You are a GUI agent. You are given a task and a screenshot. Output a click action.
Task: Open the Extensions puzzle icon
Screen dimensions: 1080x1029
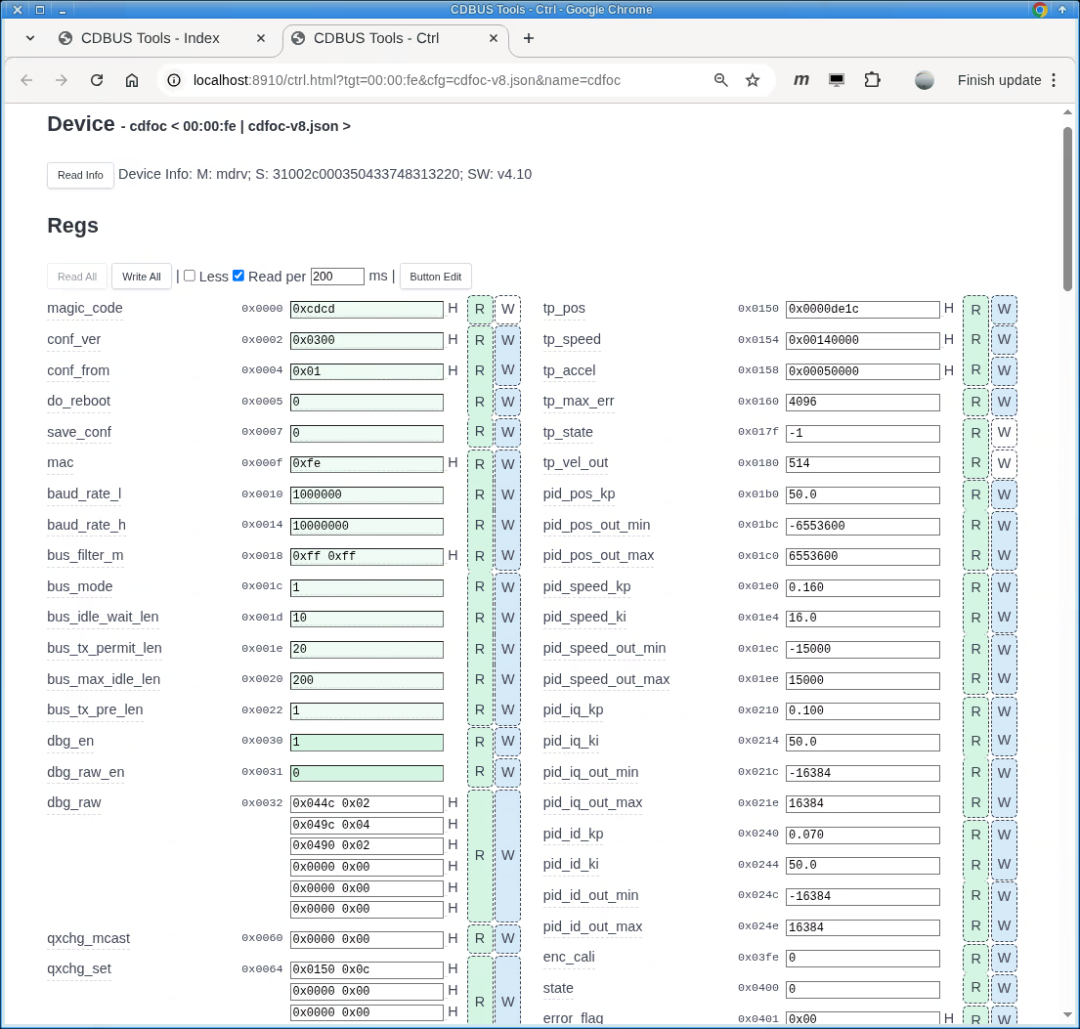(872, 80)
